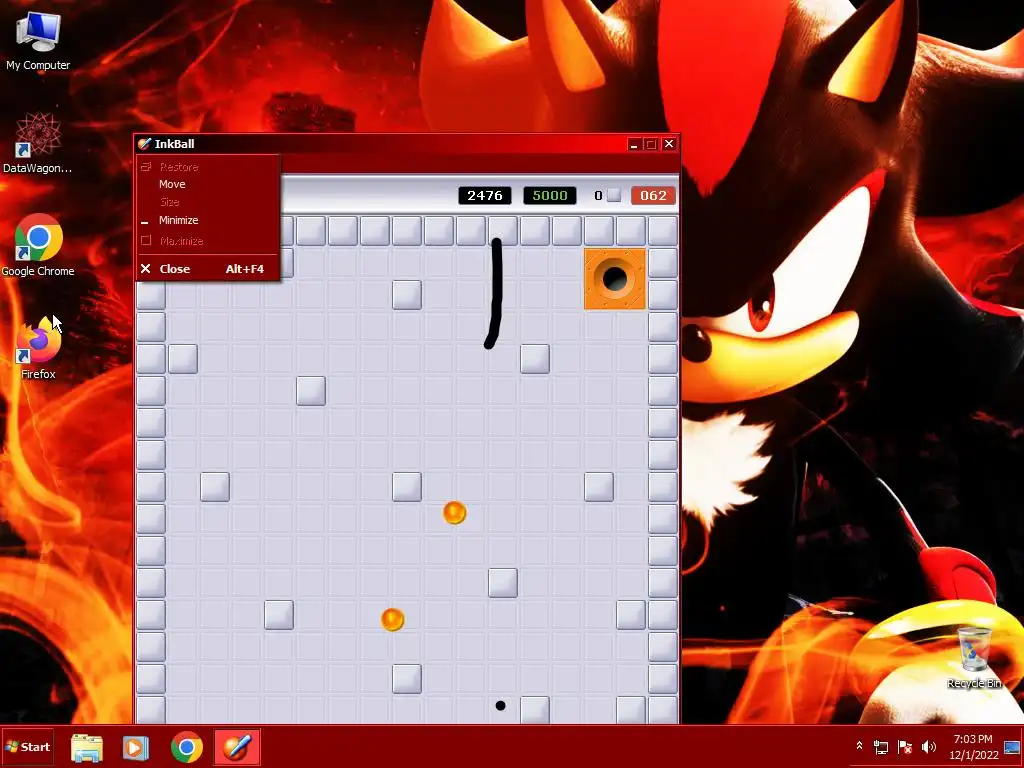The width and height of the screenshot is (1024, 768).
Task: Launch Google Chrome from the desktop
Action: coord(38,245)
